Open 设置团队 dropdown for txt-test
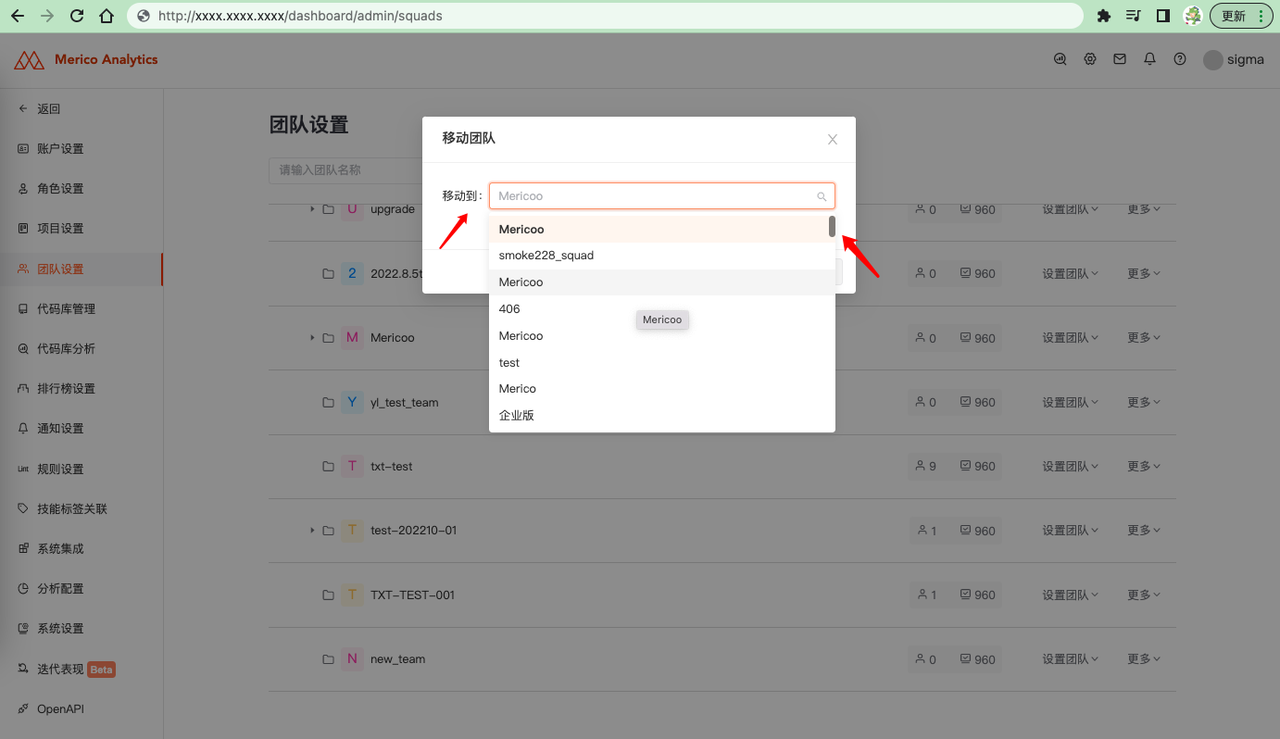 tap(1070, 466)
